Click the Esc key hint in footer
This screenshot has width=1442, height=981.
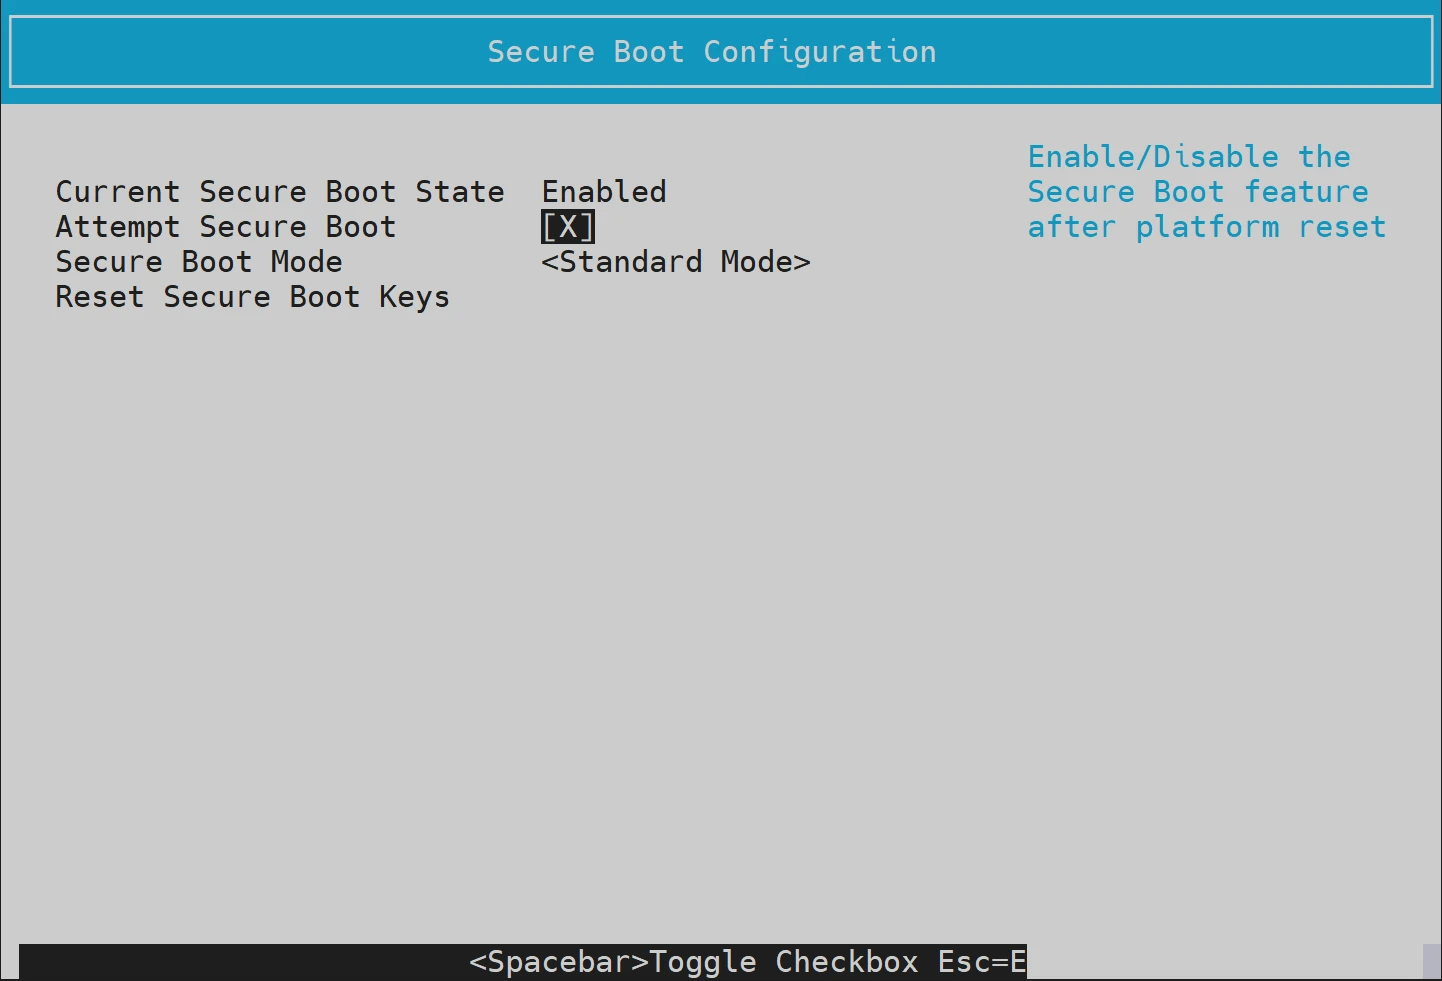[x=982, y=962]
